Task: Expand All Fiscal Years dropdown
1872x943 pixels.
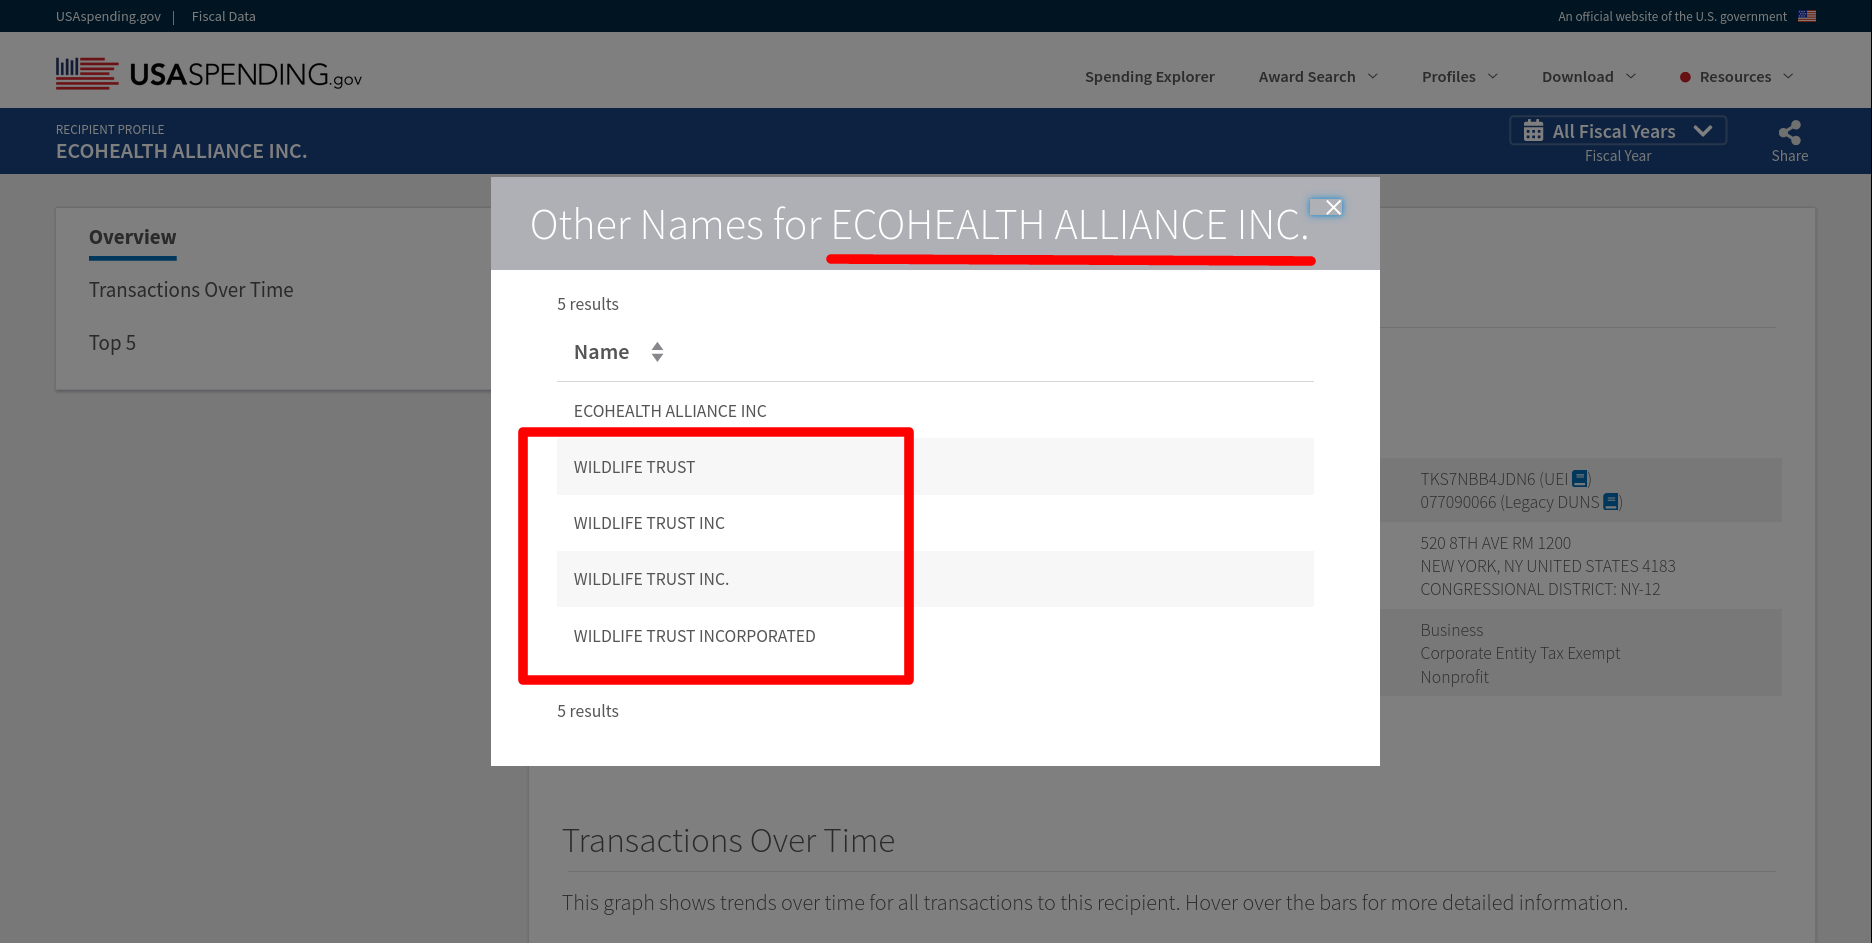Action: tap(1618, 131)
